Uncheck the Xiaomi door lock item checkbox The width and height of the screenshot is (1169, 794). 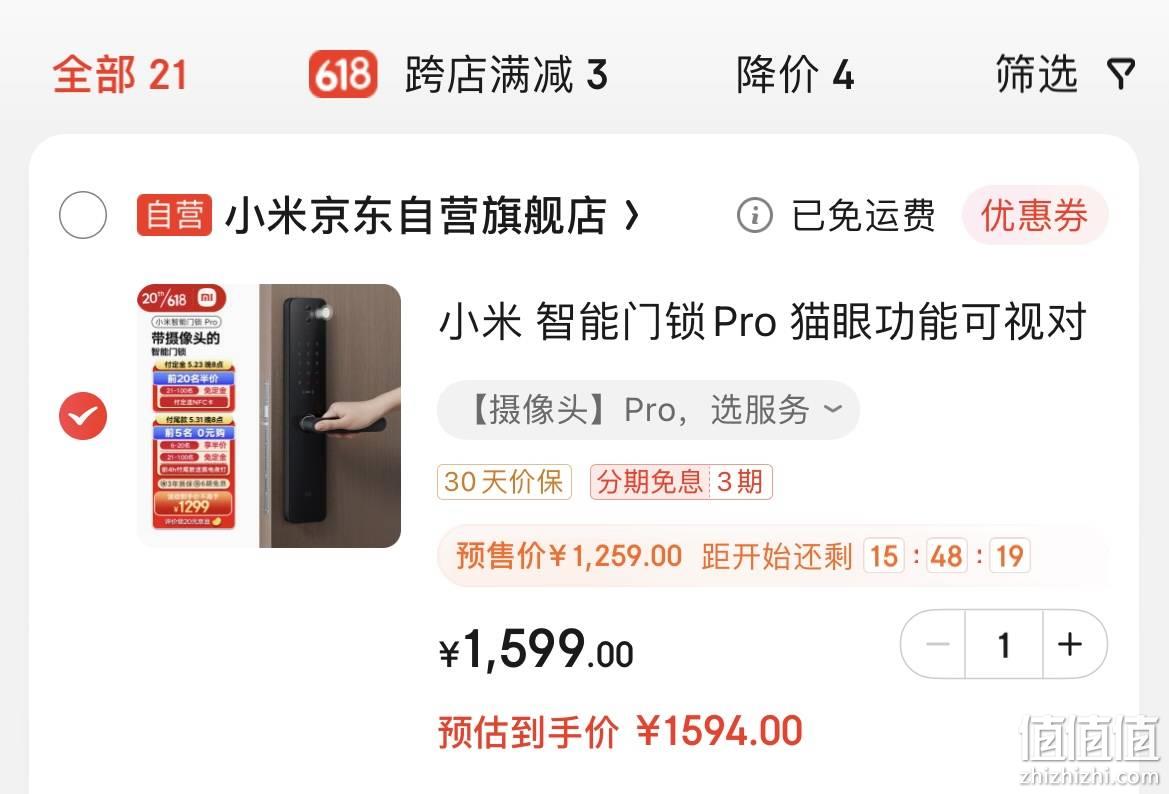[83, 415]
